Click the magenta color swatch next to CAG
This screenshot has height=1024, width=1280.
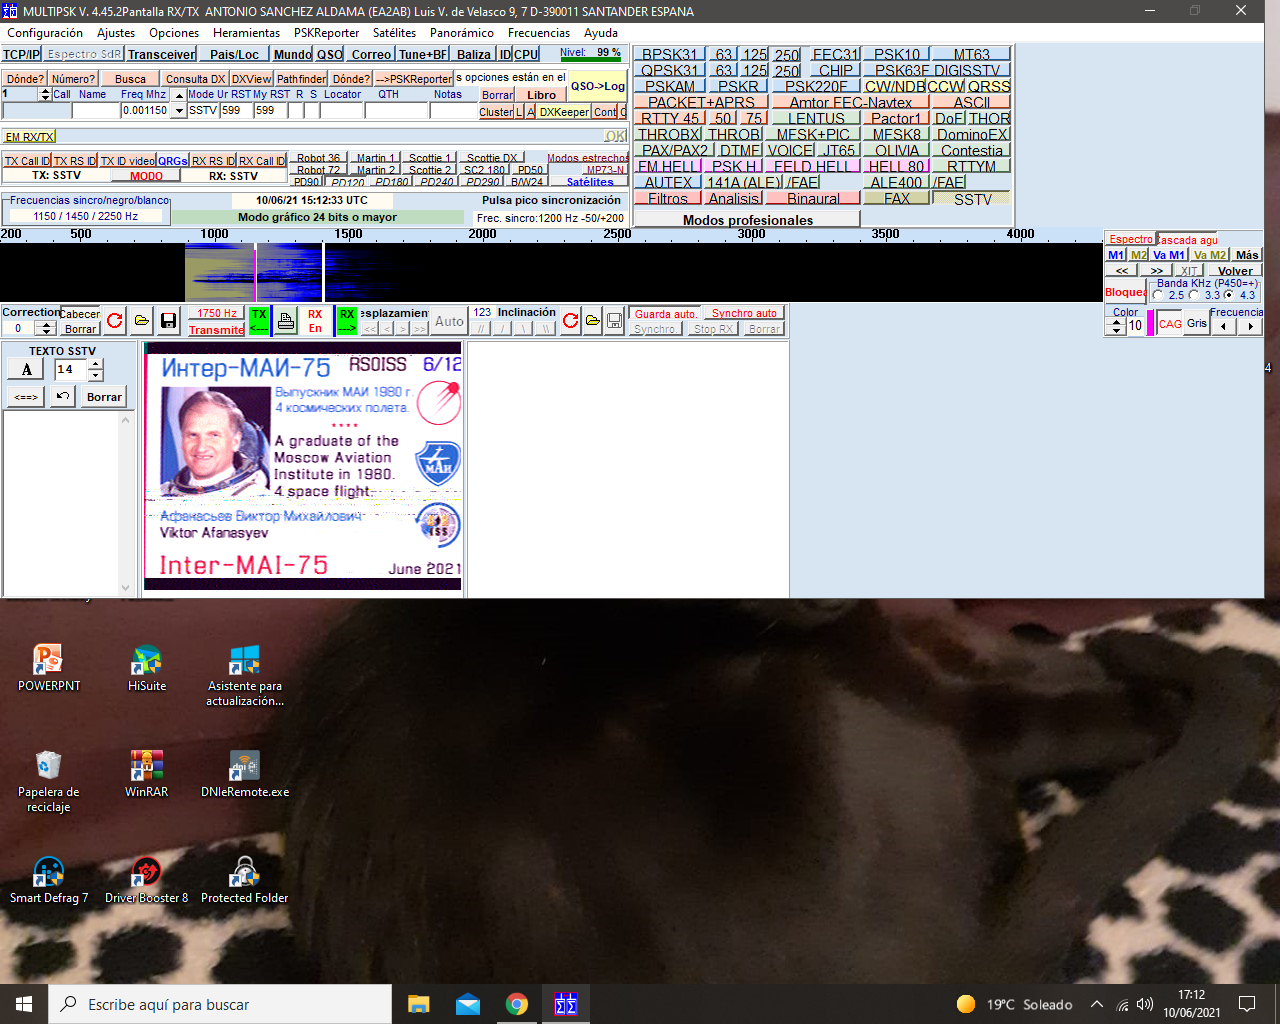tap(1150, 324)
